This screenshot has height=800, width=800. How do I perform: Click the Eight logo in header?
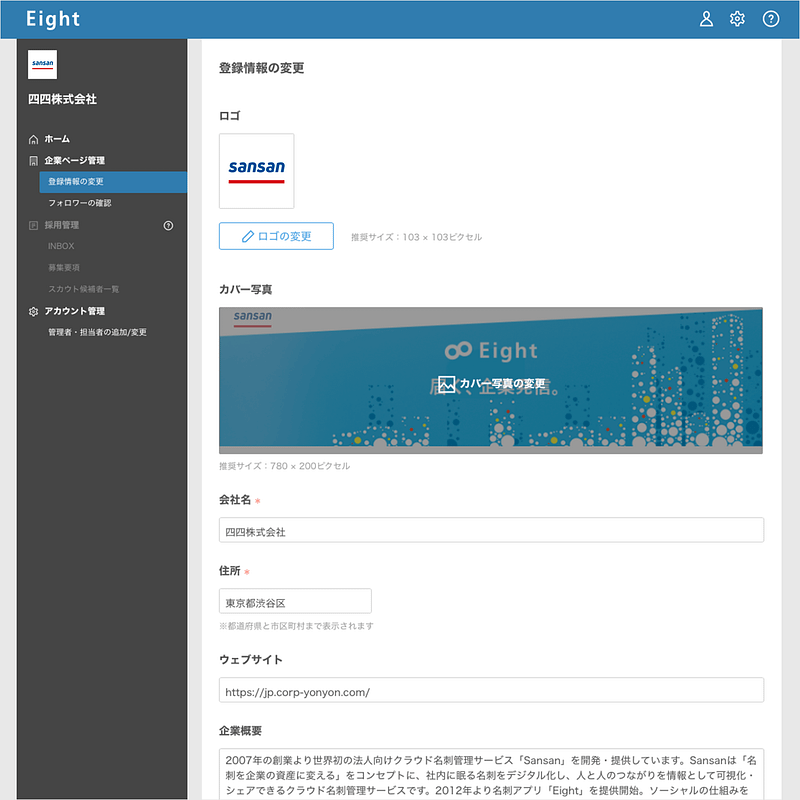point(53,19)
